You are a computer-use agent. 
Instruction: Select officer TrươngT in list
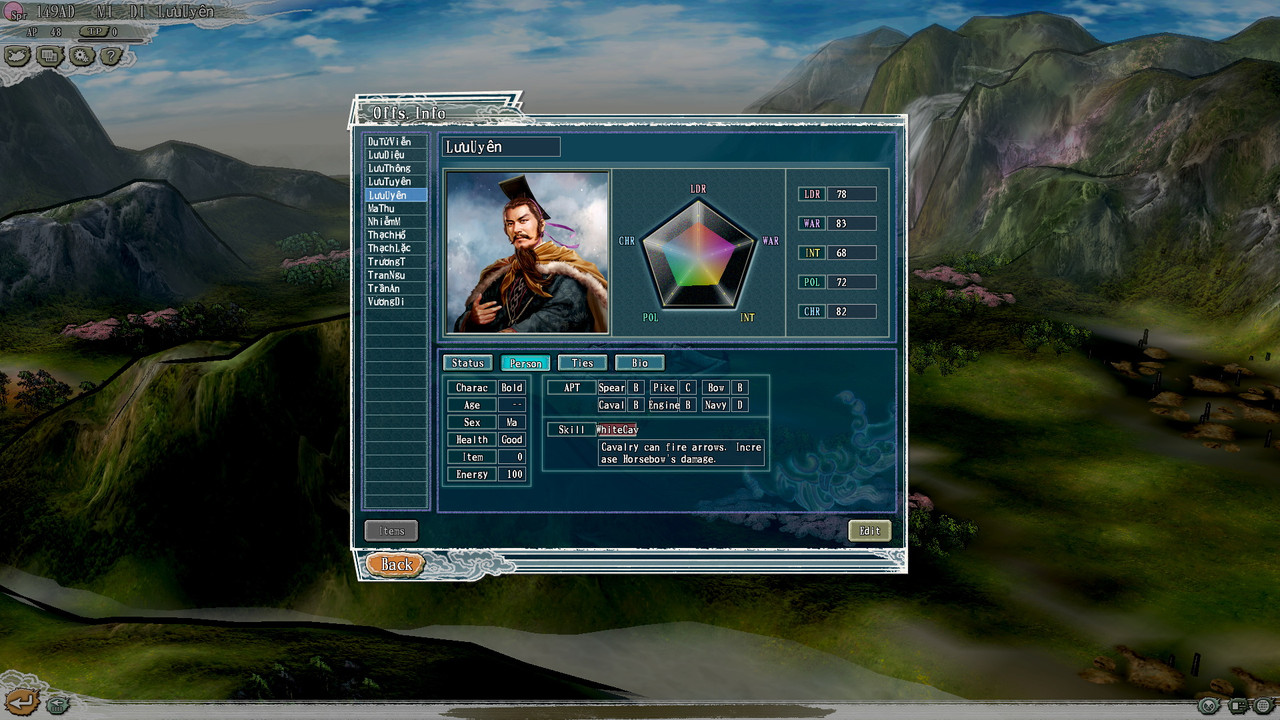(x=396, y=261)
